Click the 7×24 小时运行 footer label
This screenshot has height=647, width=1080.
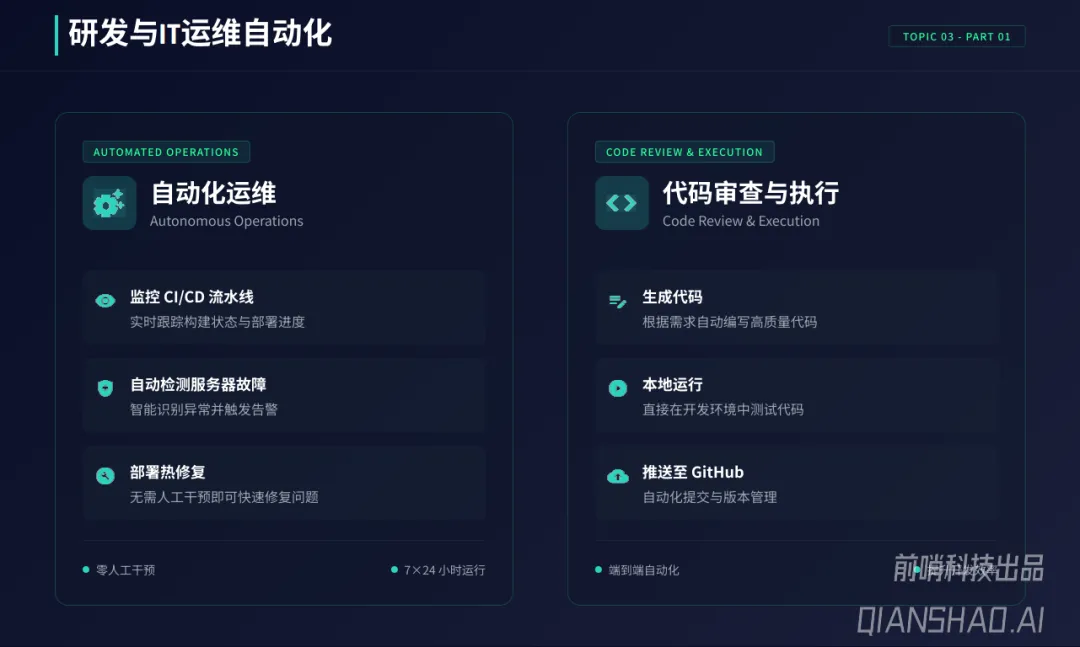point(444,570)
